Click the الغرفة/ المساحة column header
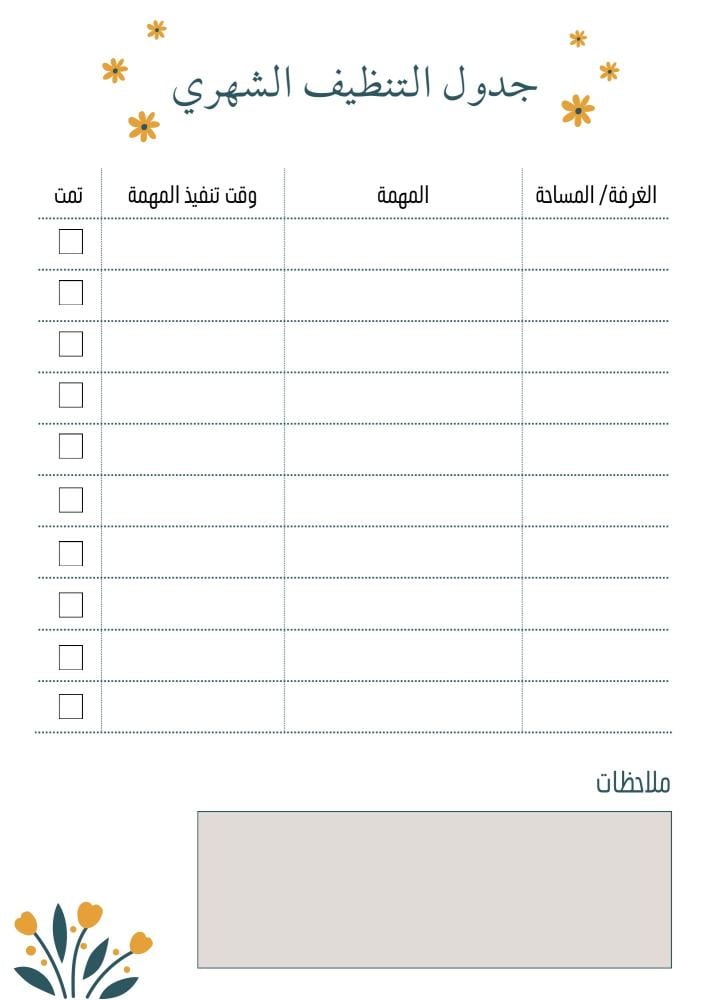The width and height of the screenshot is (707, 1000). [596, 195]
